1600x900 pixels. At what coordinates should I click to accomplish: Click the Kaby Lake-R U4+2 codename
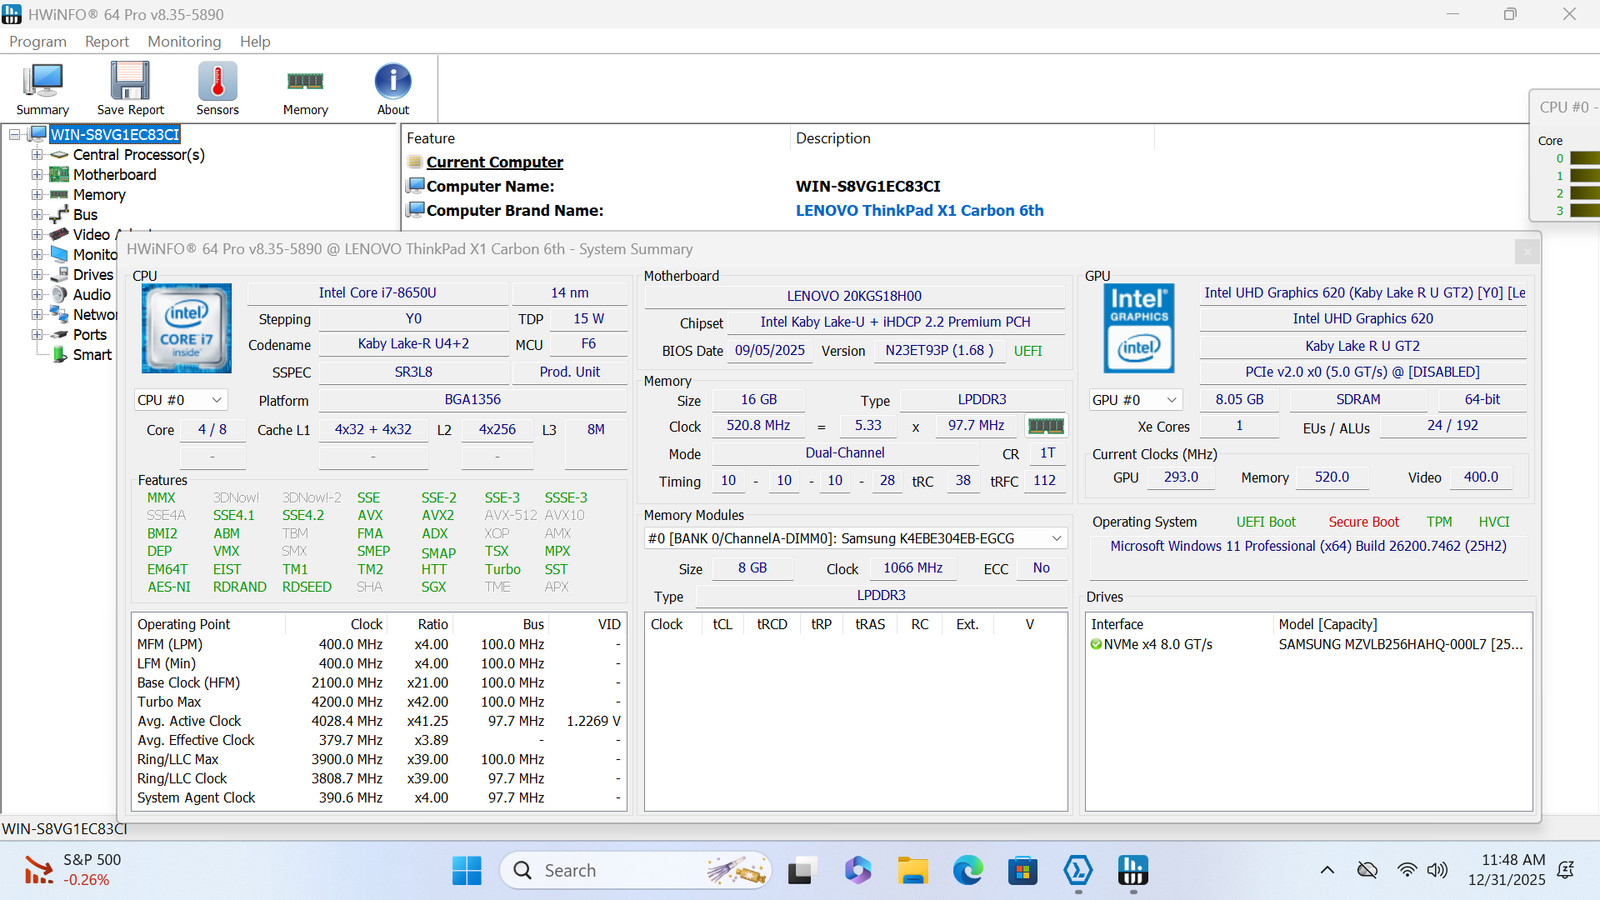click(414, 344)
